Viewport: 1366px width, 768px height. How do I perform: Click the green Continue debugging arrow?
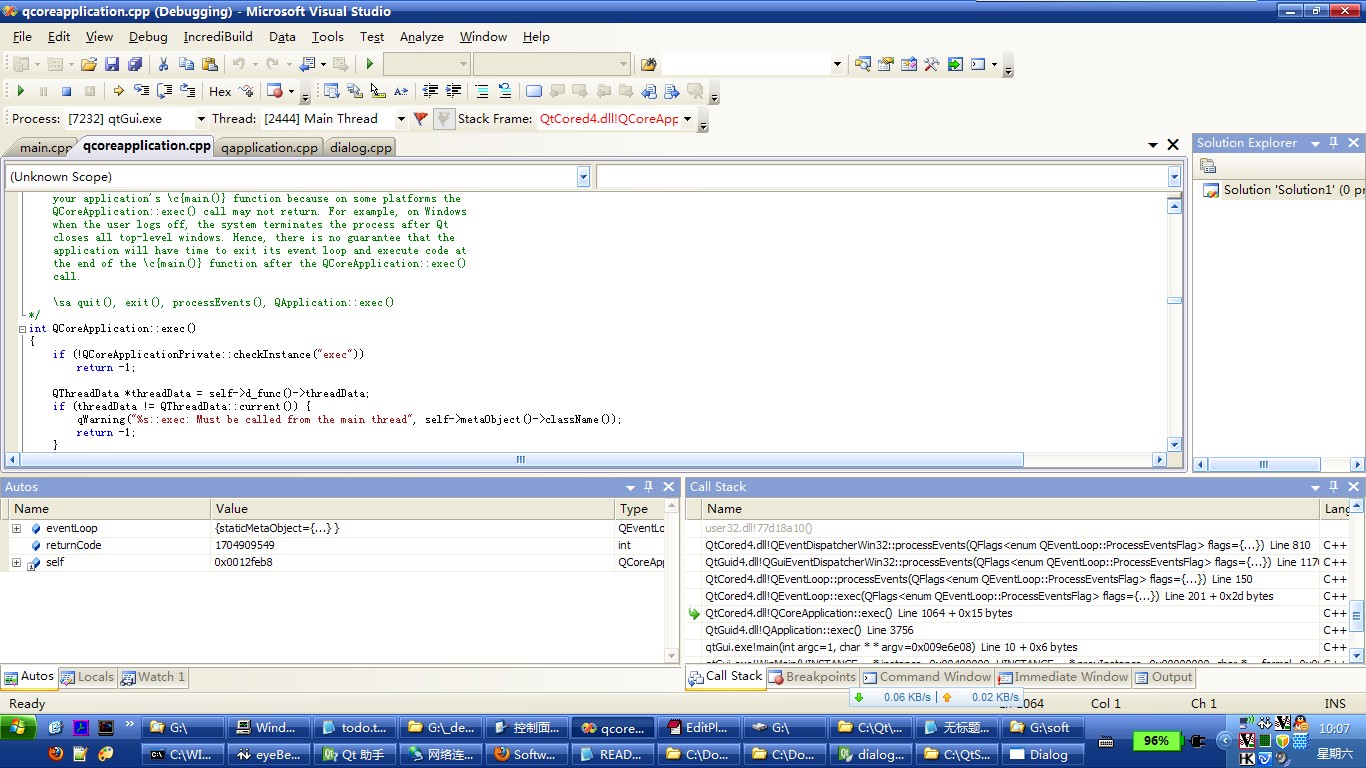20,91
